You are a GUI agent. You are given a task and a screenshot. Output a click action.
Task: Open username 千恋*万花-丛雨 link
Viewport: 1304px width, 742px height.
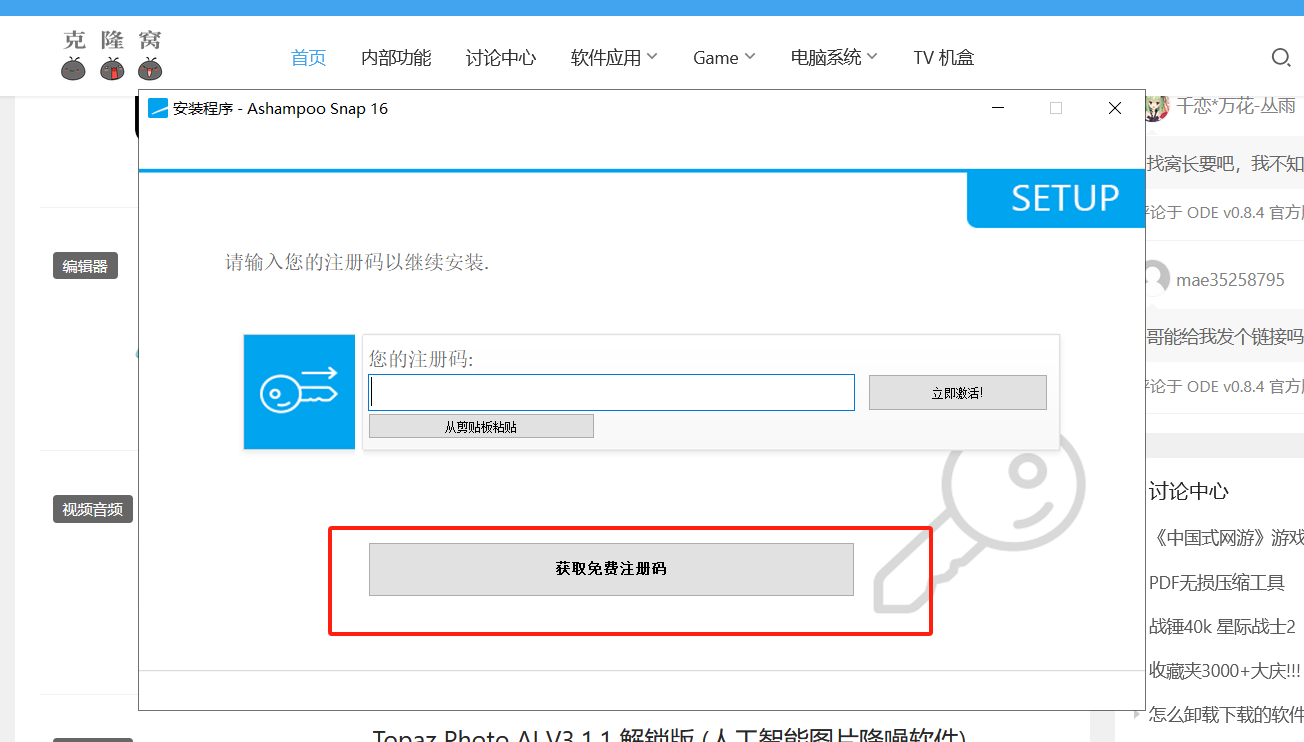(x=1236, y=106)
